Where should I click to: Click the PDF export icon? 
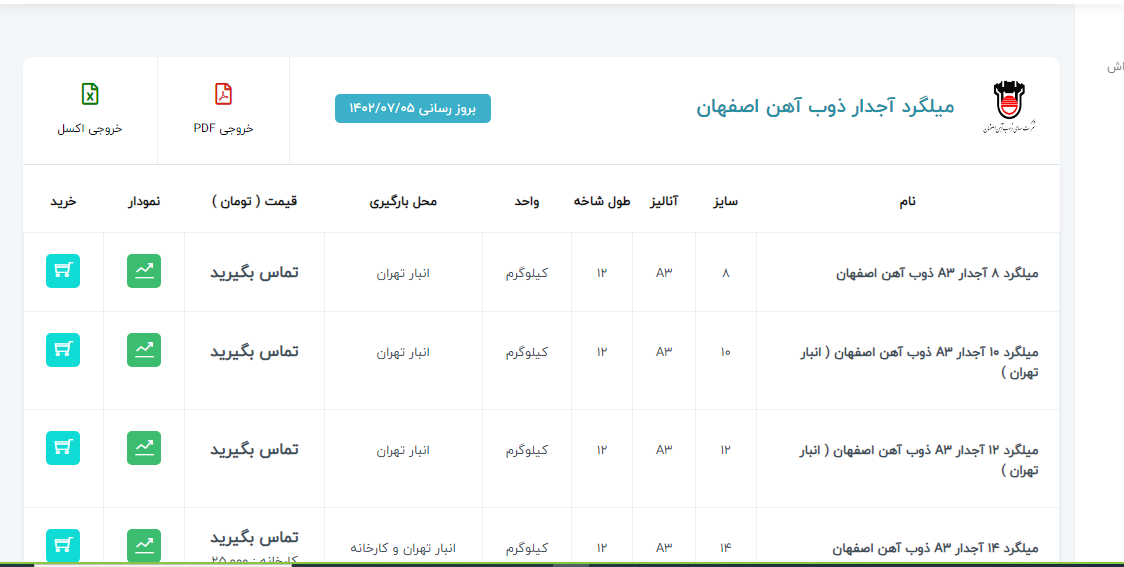tap(223, 95)
